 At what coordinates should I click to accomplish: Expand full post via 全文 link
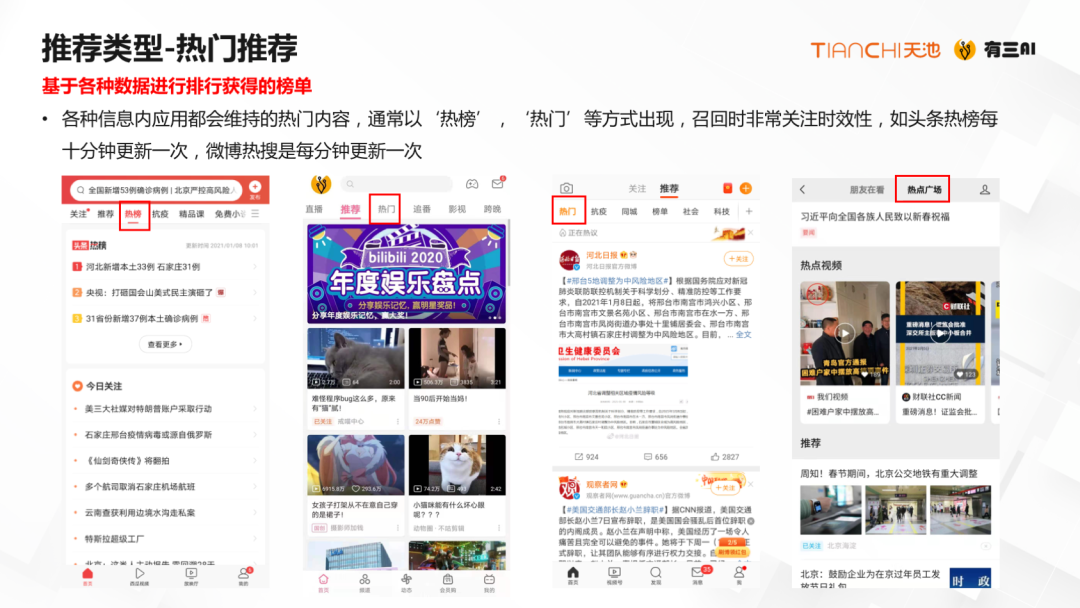coord(744,335)
